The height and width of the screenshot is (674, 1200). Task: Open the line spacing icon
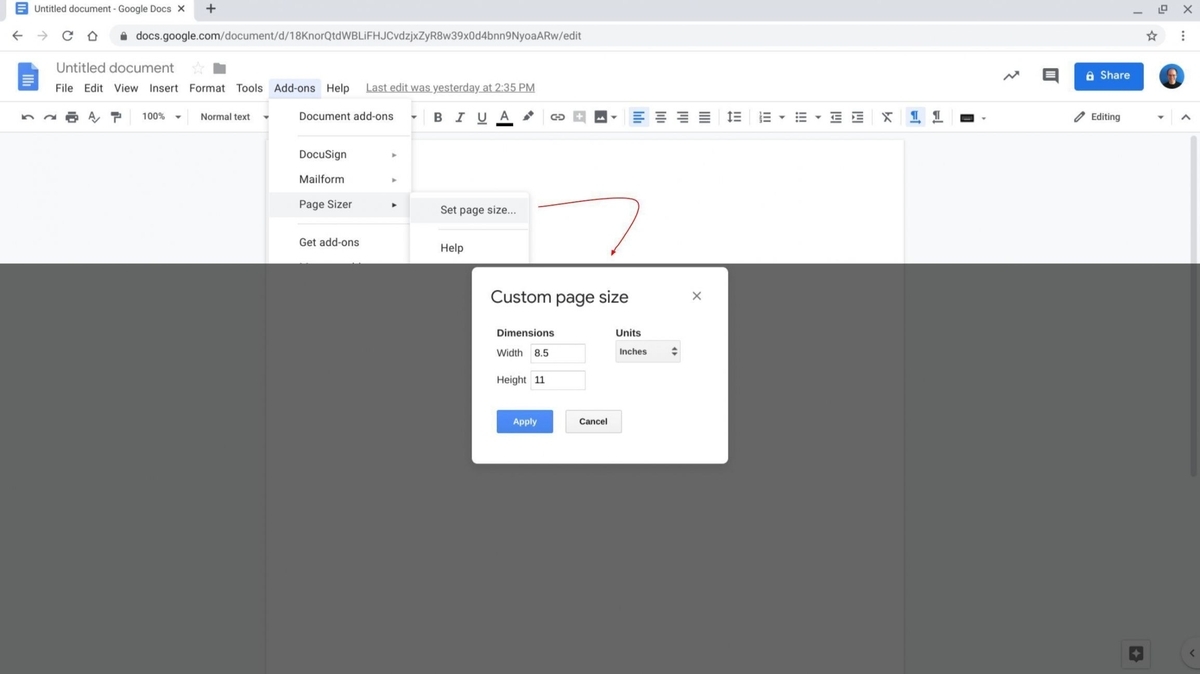(x=734, y=117)
